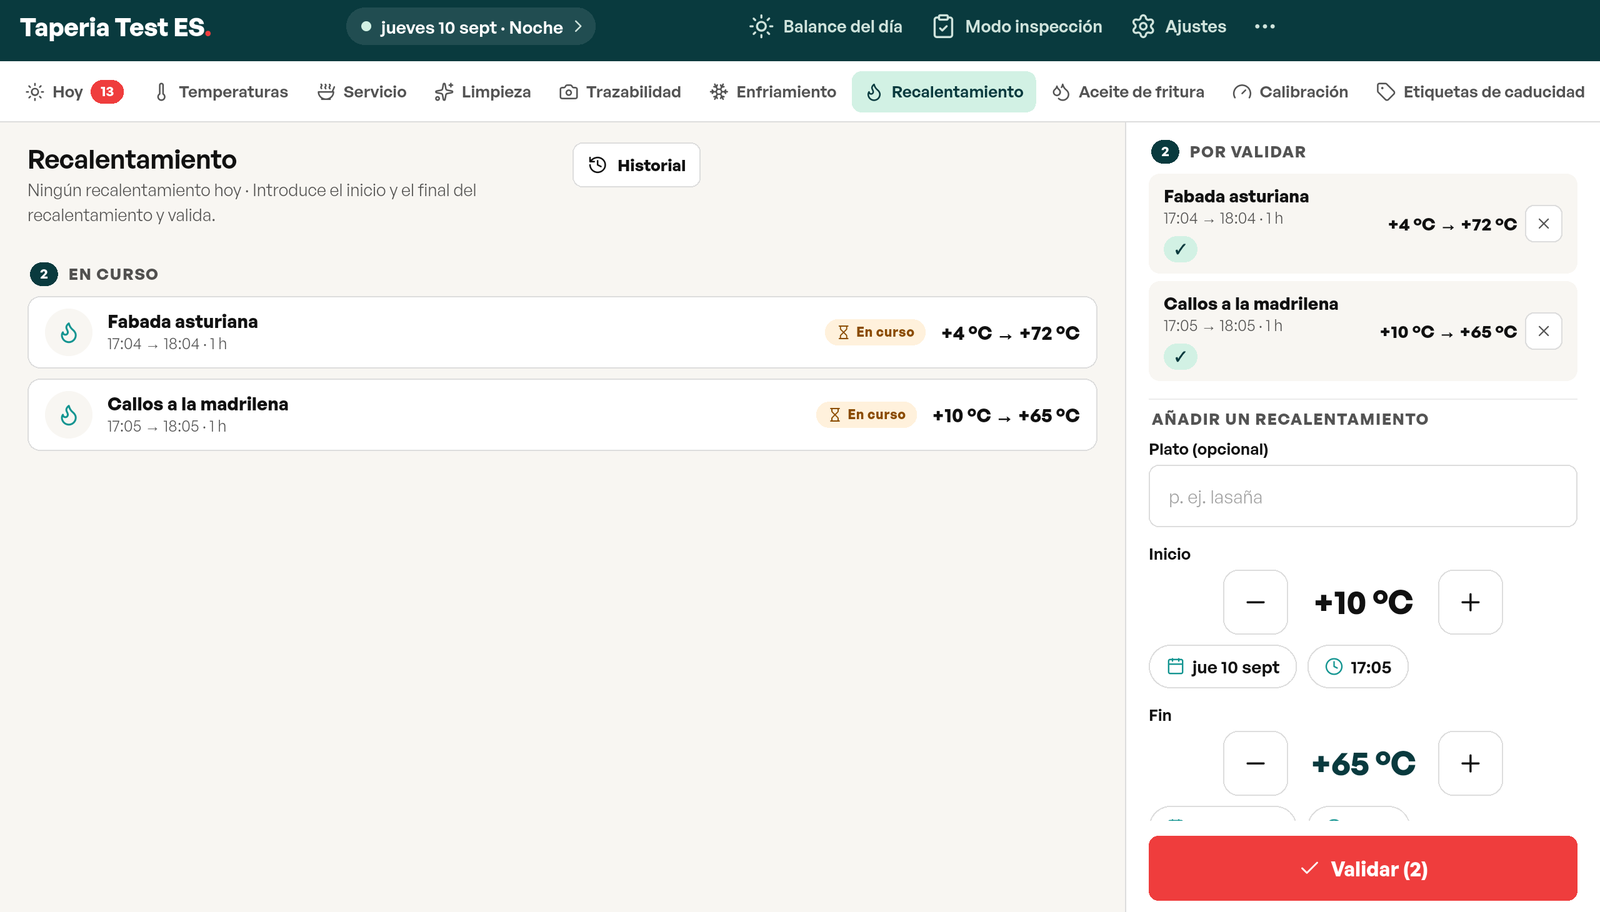Viewport: 1600px width, 912px height.
Task: Open Ajustes settings
Action: point(1179,27)
